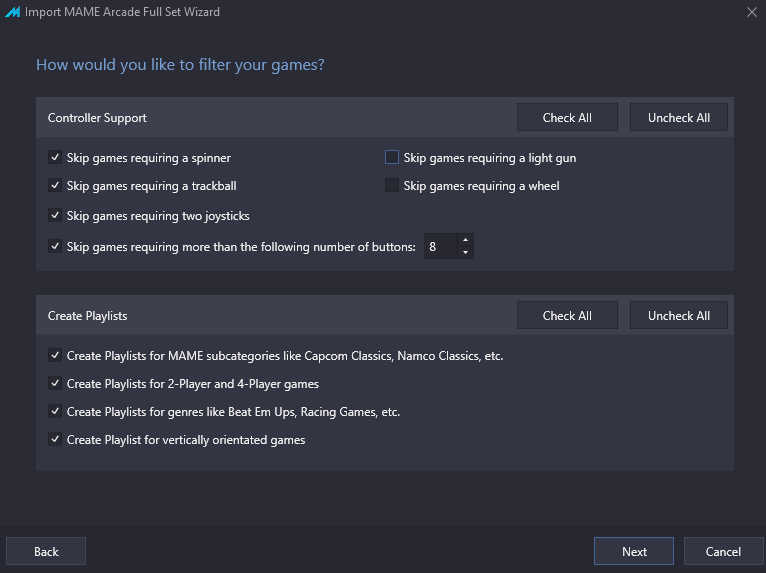Click Uncheck All in Create Playlists
The image size is (766, 573).
[x=679, y=315]
